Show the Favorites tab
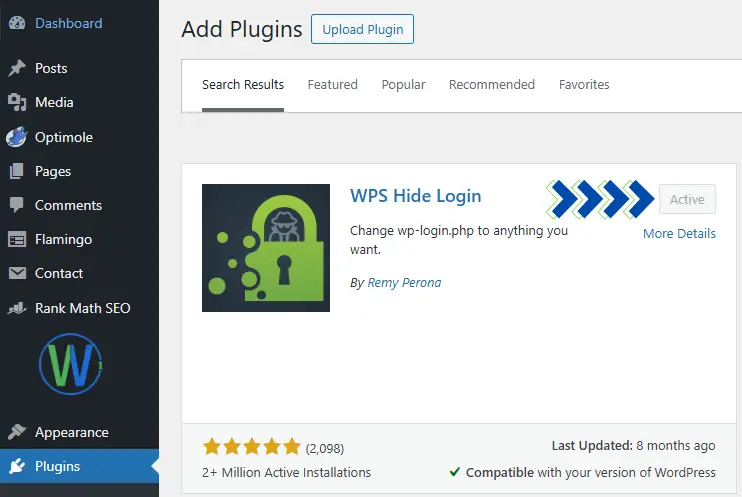This screenshot has height=497, width=742. [584, 85]
